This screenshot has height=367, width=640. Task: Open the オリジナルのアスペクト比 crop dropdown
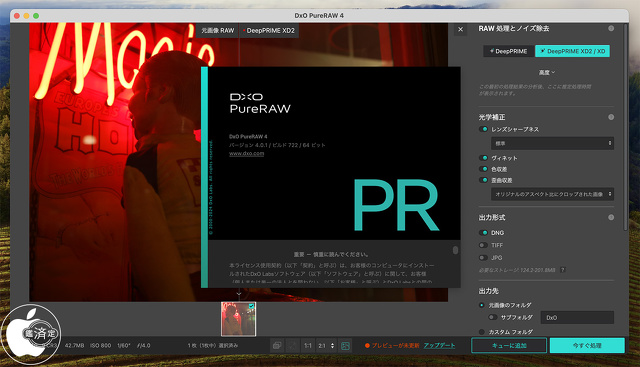point(552,194)
